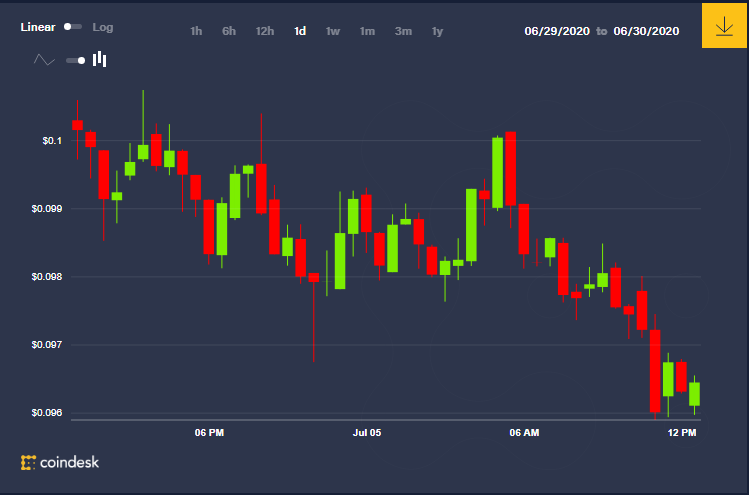Open the start date 06/29/2020
This screenshot has width=749, height=495.
pos(557,31)
